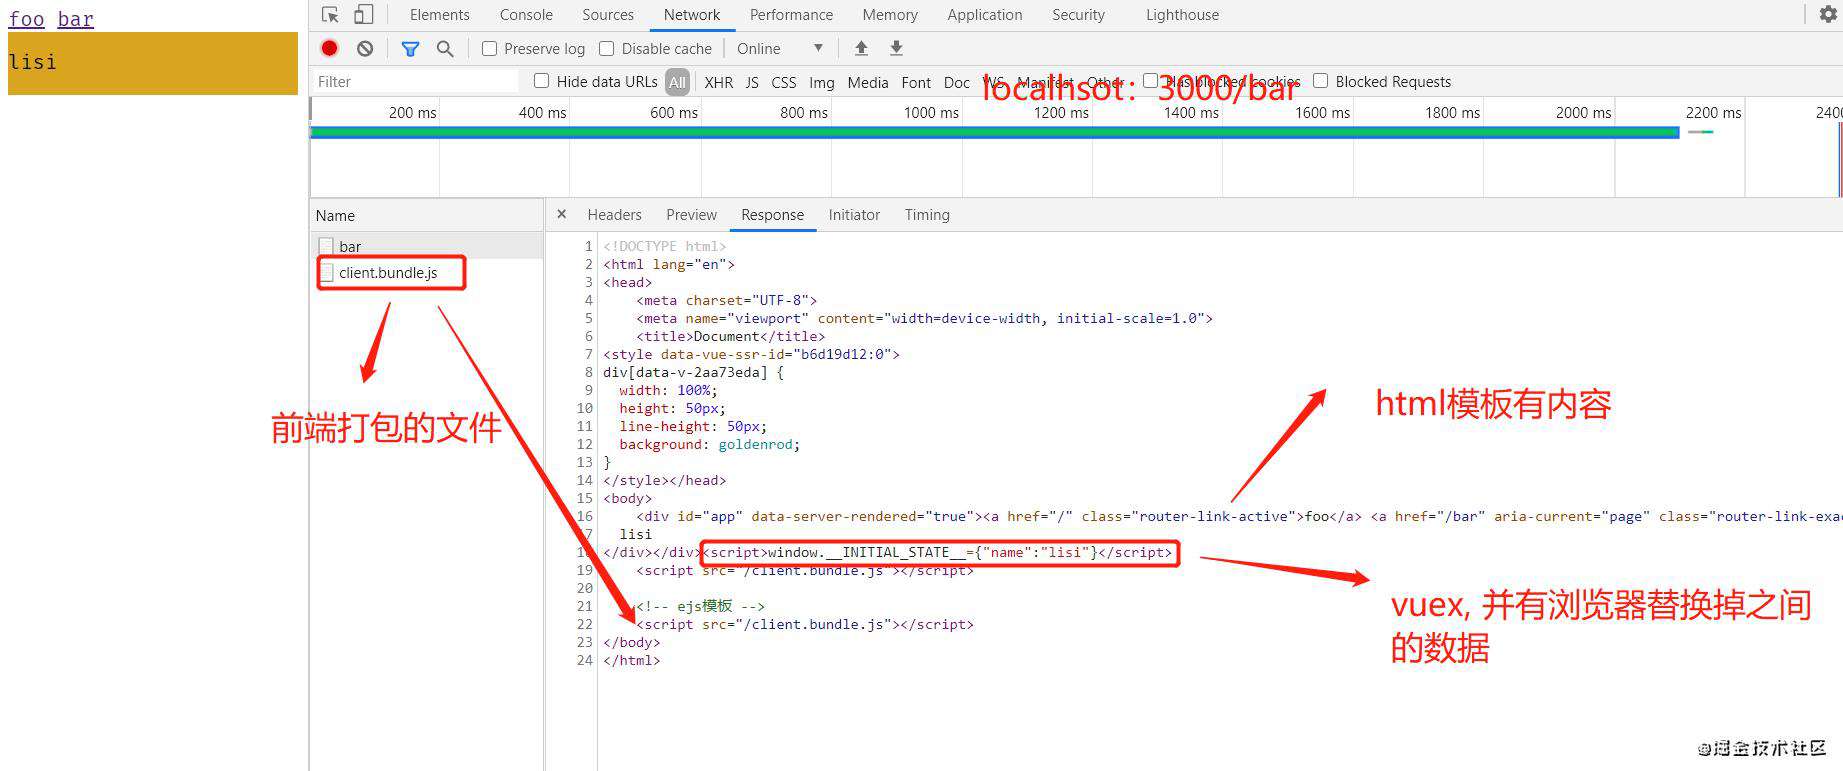Screen dimensions: 1843x771
Task: Toggle the network filter funnel icon
Action: (410, 48)
